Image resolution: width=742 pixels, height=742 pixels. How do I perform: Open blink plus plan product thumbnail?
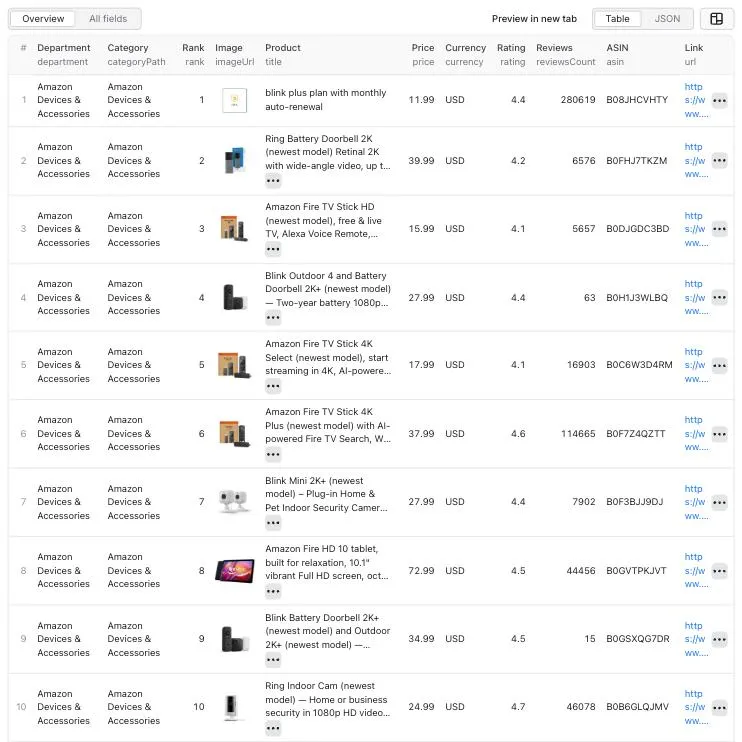tap(234, 100)
